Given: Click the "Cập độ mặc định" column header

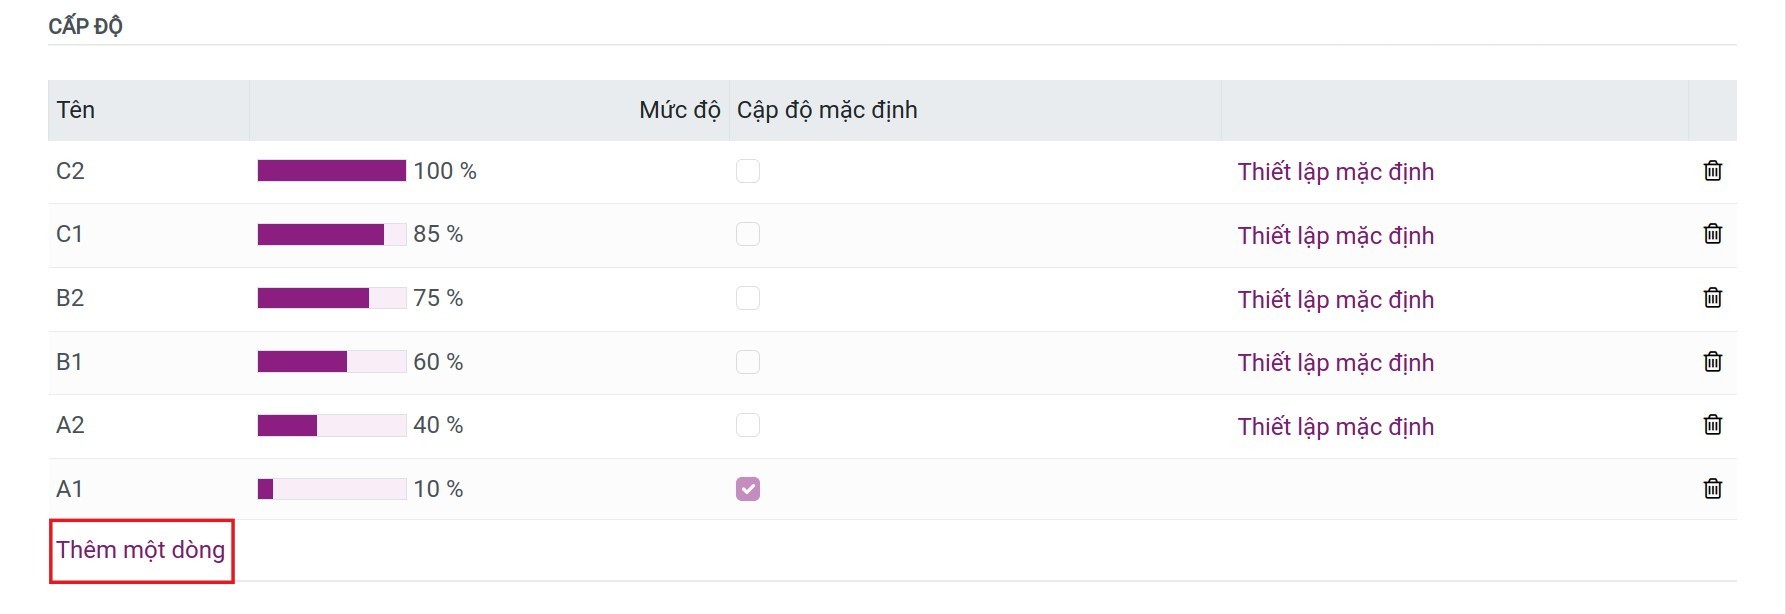Looking at the screenshot, I should pos(827,110).
